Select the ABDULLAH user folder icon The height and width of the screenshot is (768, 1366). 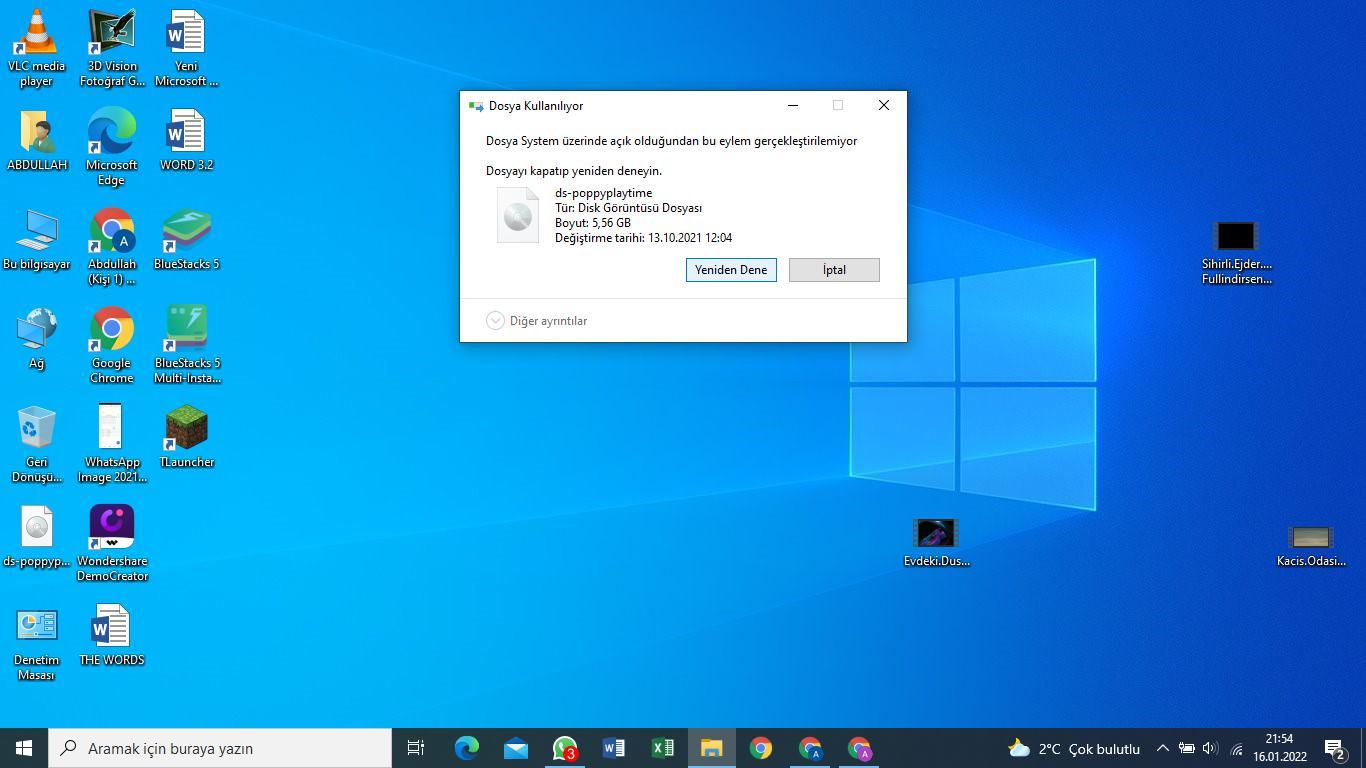(x=37, y=140)
